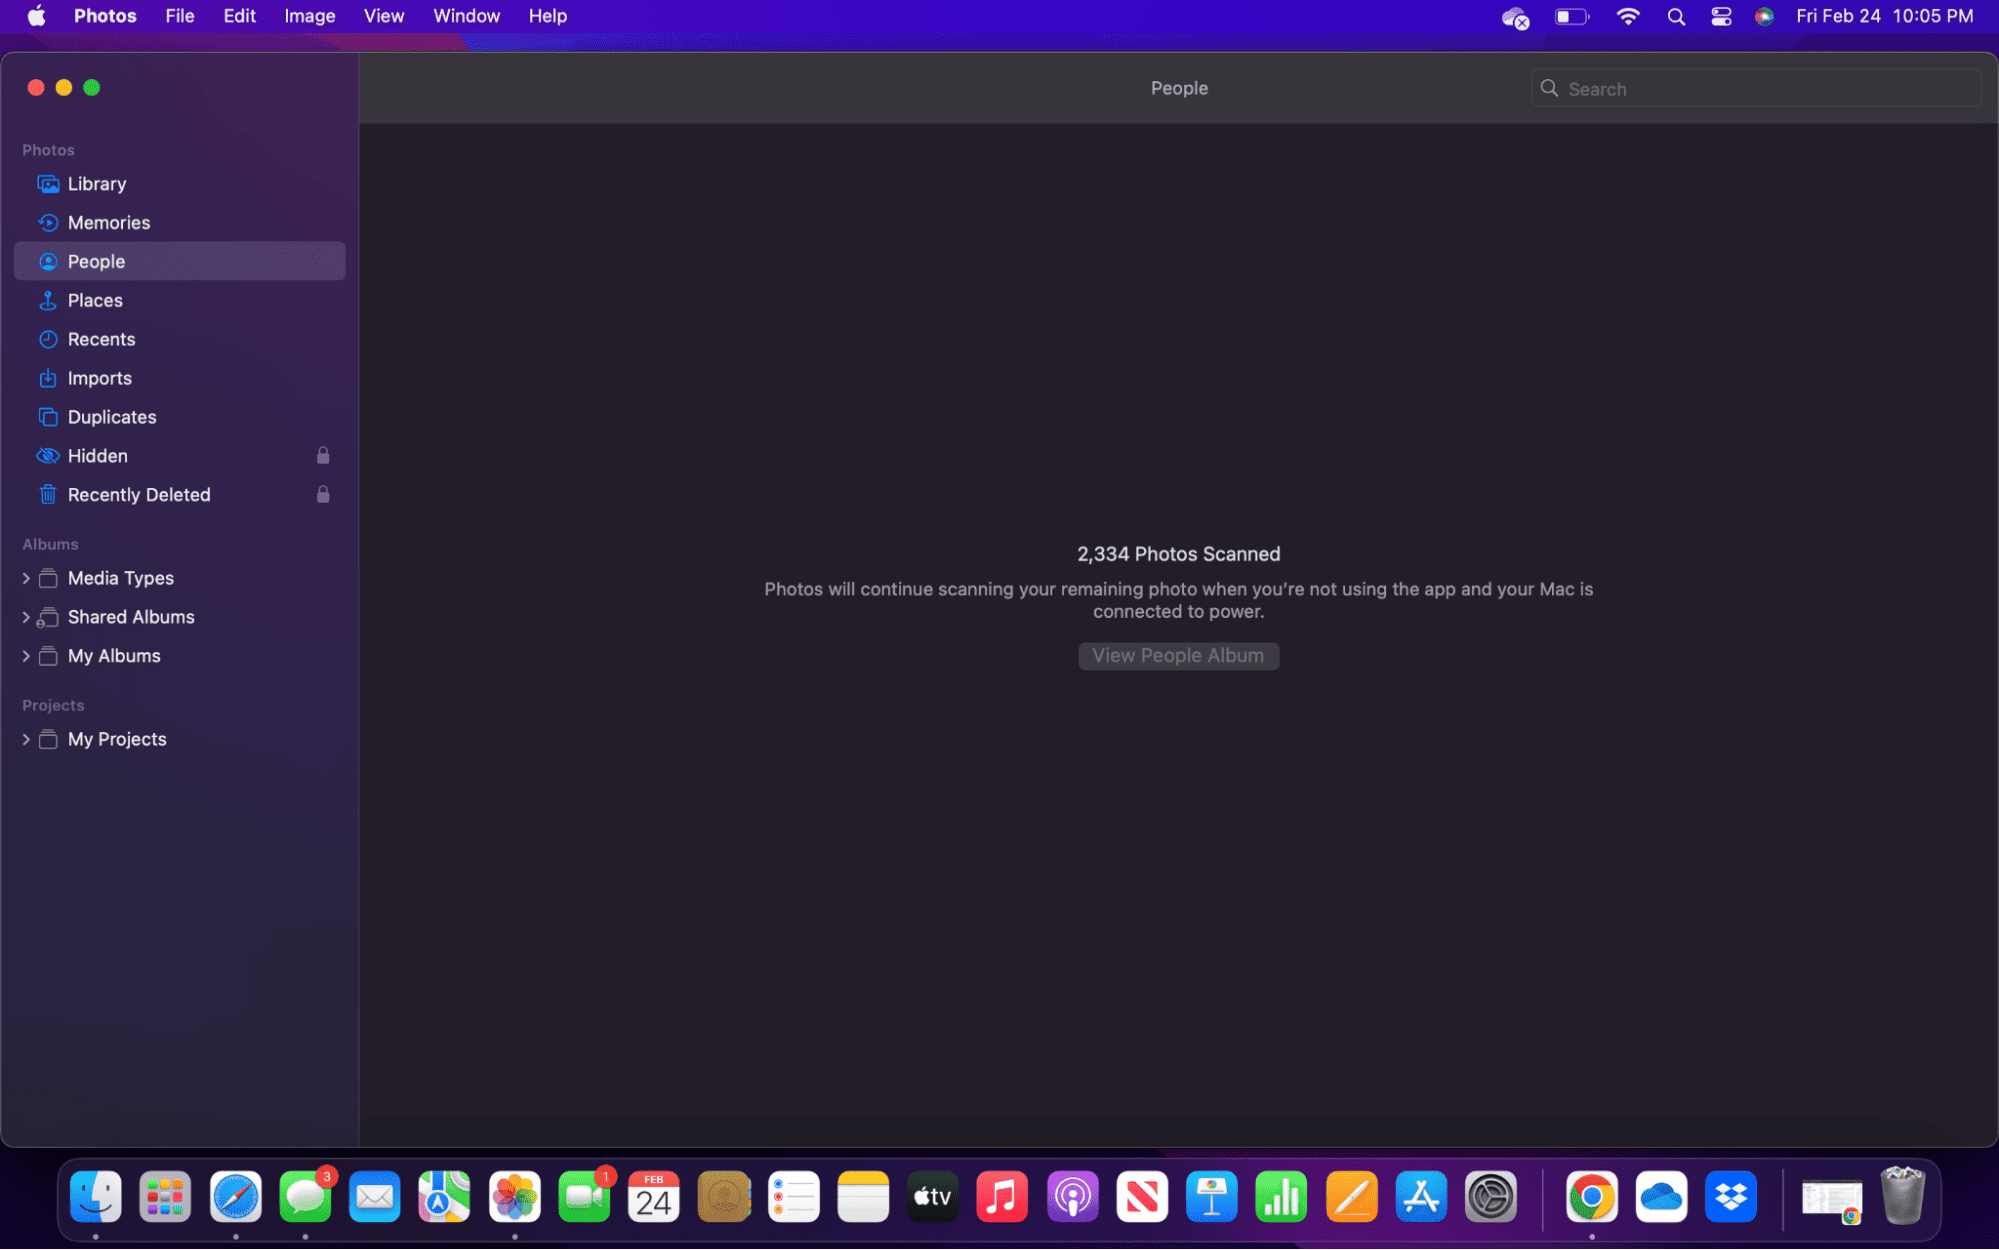1999x1250 pixels.
Task: Expand the Media Types folder
Action: point(26,579)
